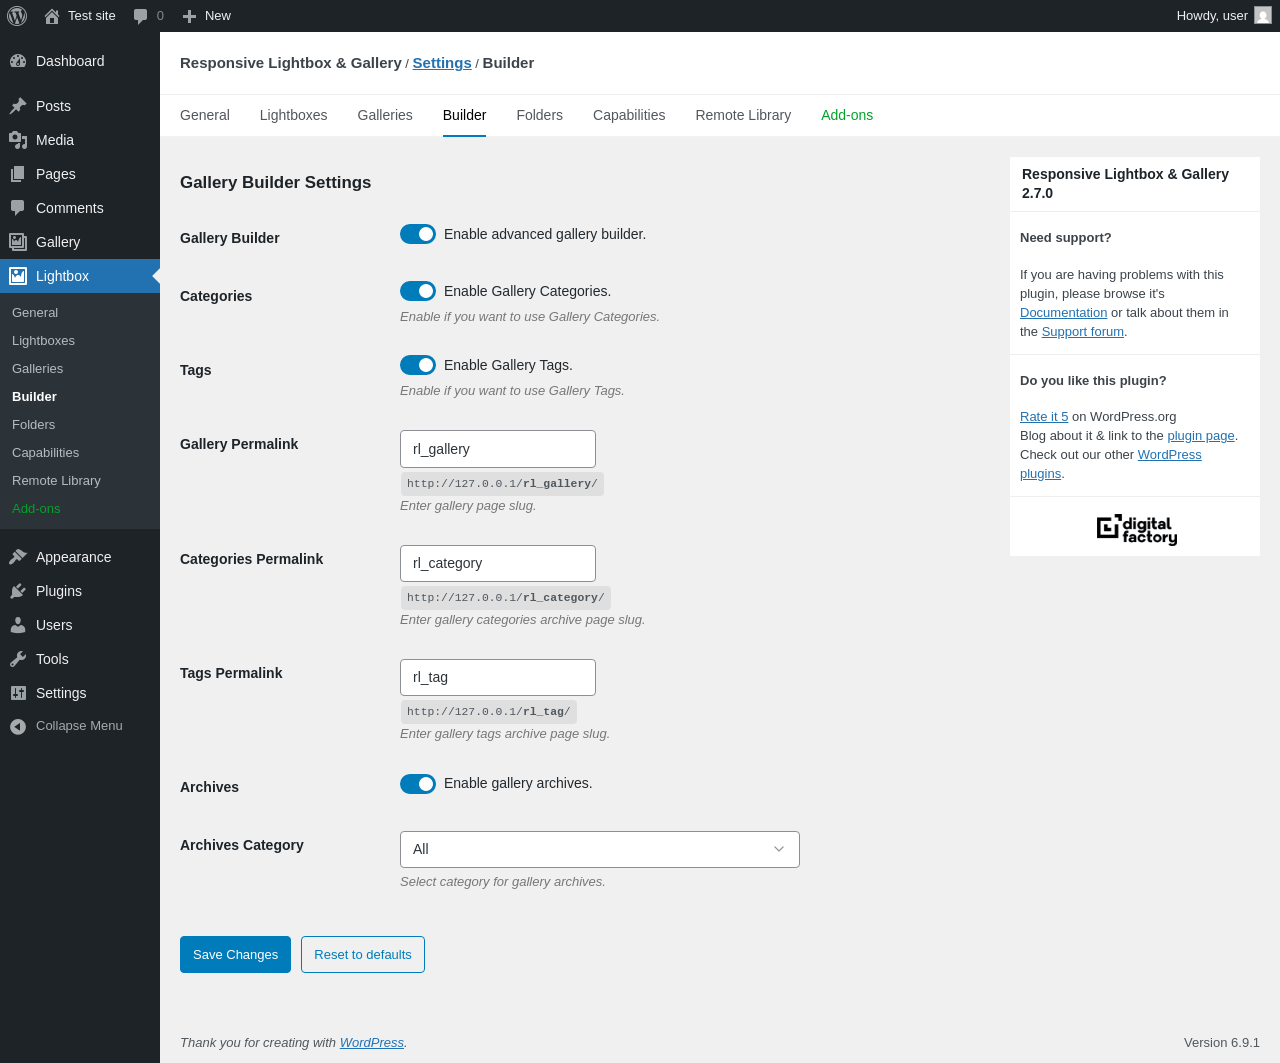Click the comments bubble icon in admin bar

tap(141, 16)
